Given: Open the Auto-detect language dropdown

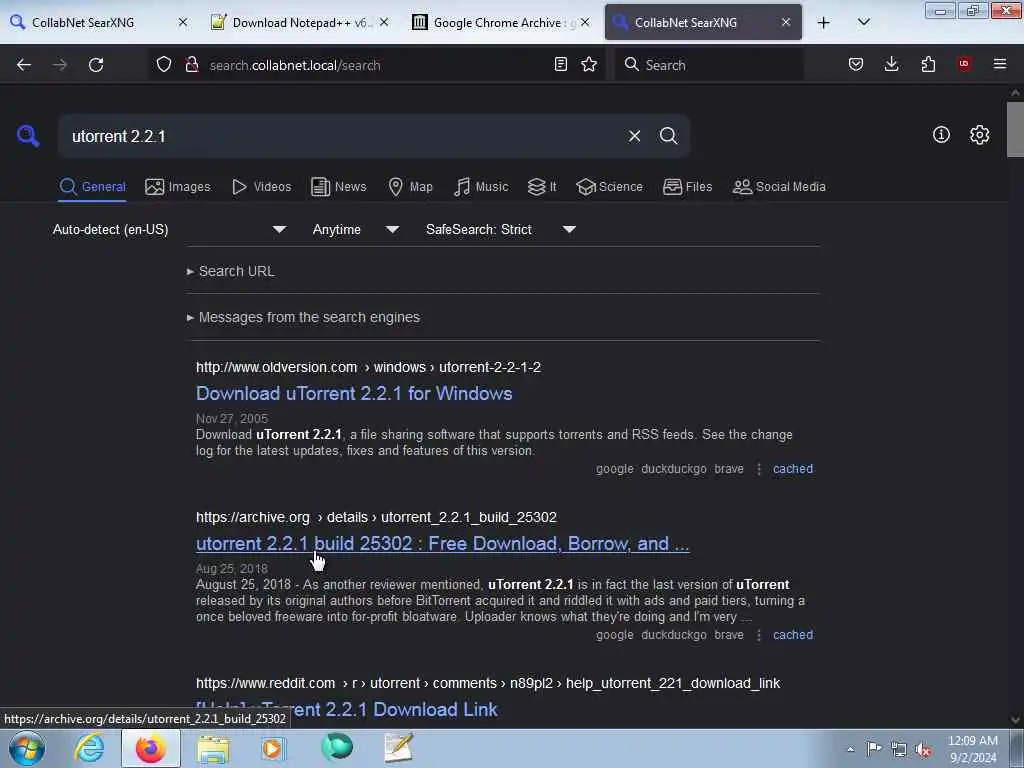Looking at the screenshot, I should [x=169, y=229].
